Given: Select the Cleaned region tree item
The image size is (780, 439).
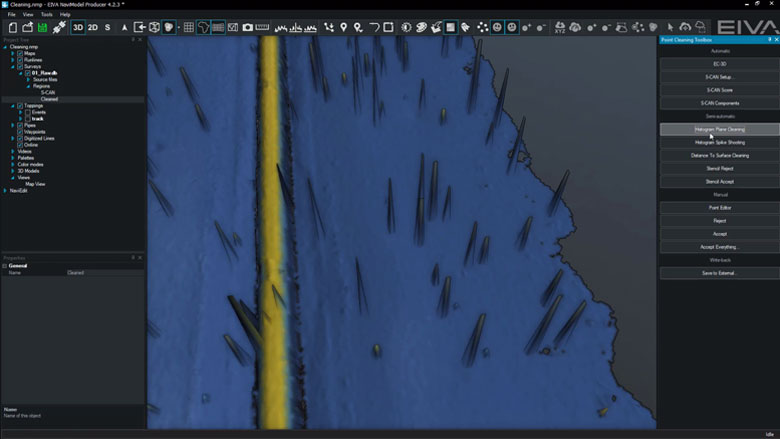Looking at the screenshot, I should pos(49,99).
